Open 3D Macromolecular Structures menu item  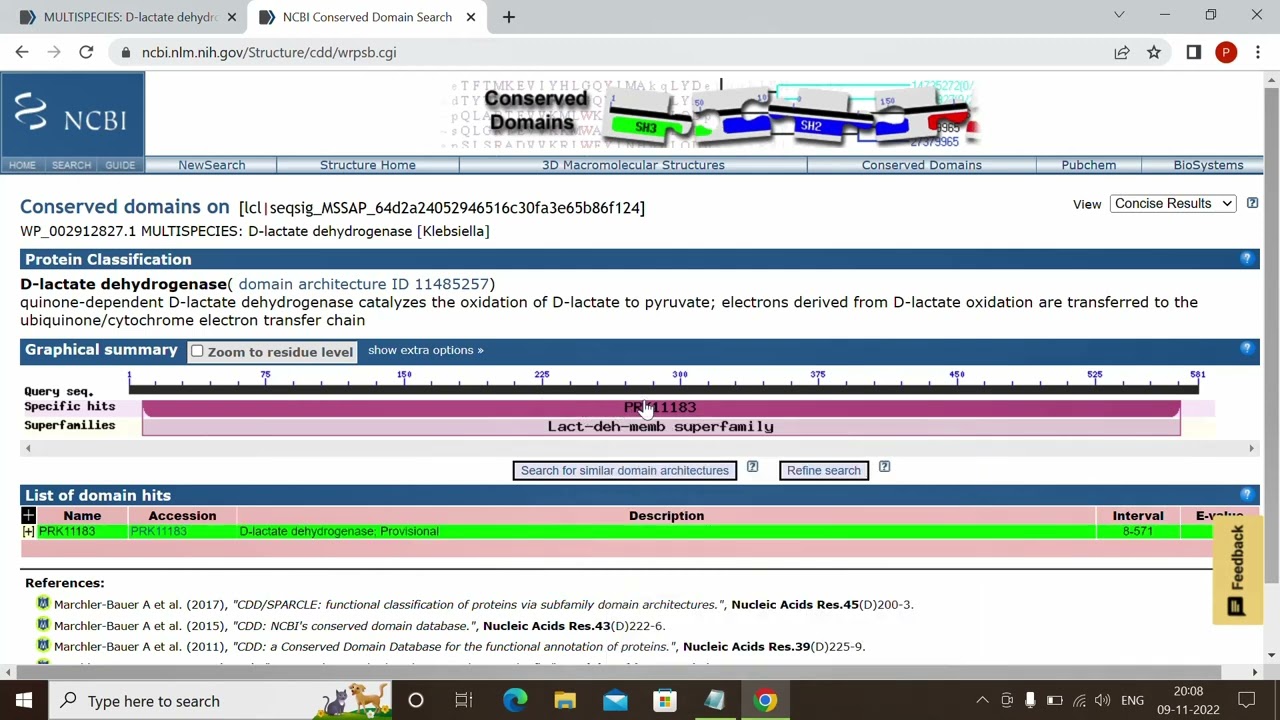[633, 165]
